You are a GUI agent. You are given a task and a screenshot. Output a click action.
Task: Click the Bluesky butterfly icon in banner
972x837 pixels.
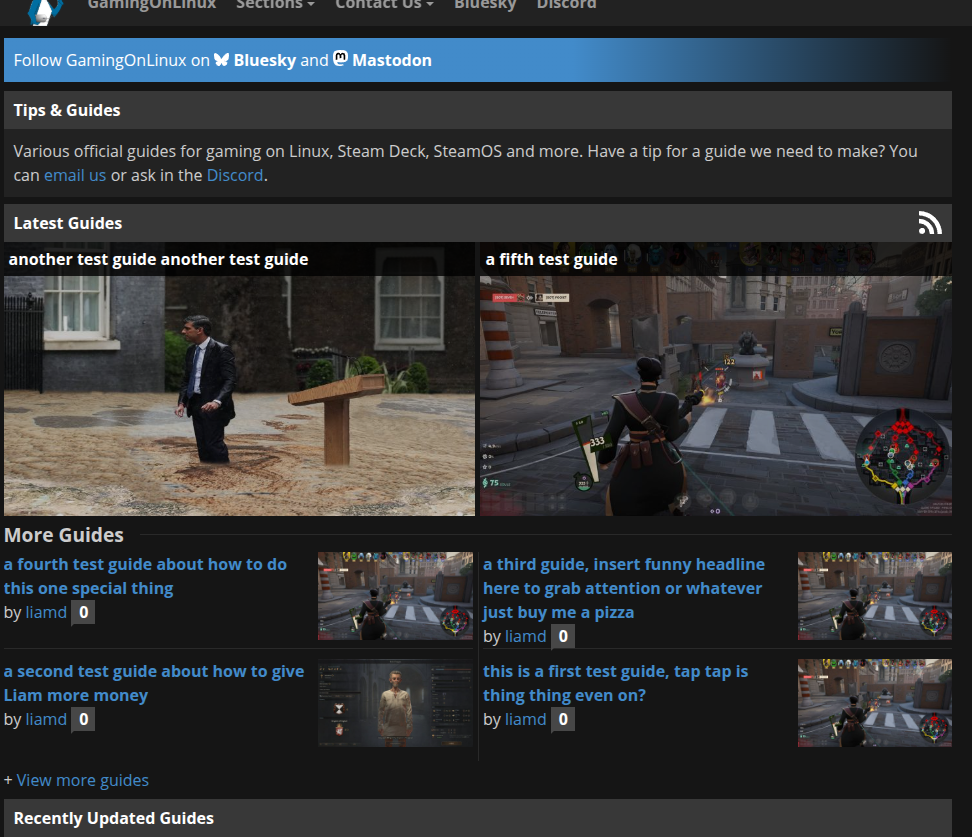pos(222,60)
